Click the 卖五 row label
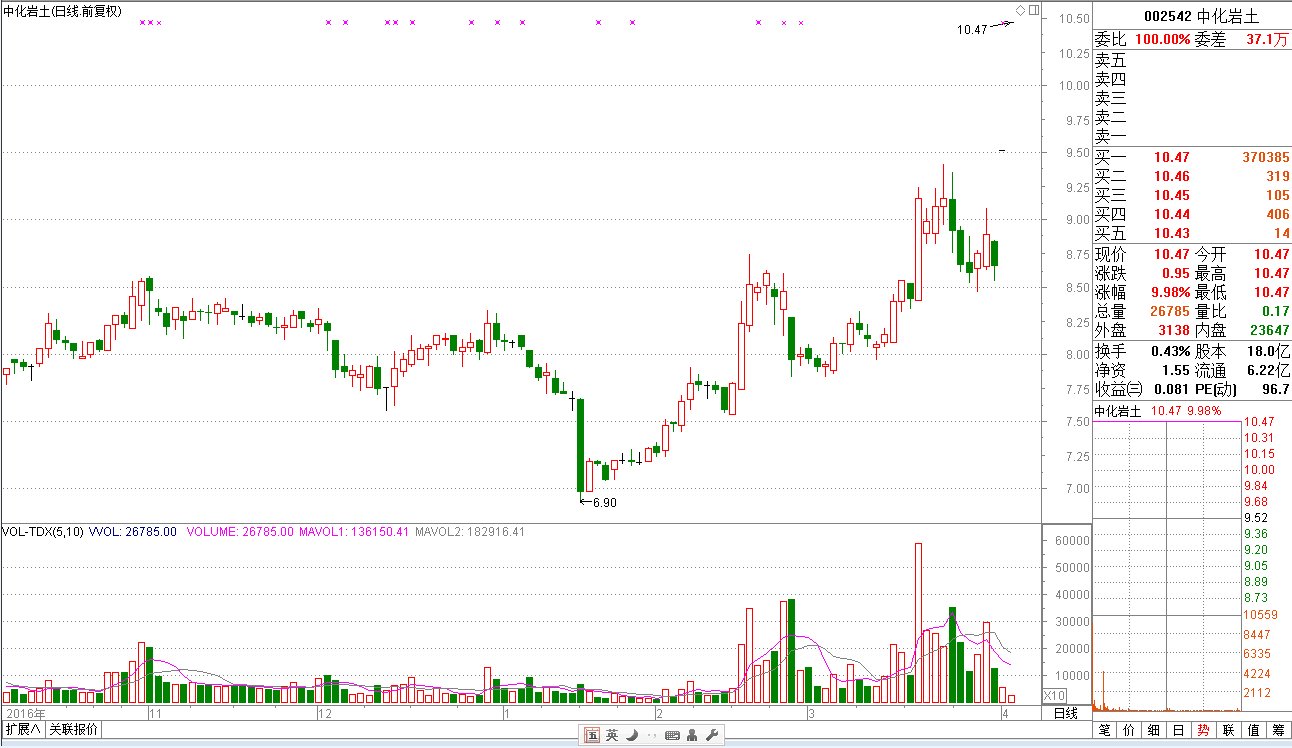Screen dimensions: 1292x748 pyautogui.click(x=1110, y=60)
